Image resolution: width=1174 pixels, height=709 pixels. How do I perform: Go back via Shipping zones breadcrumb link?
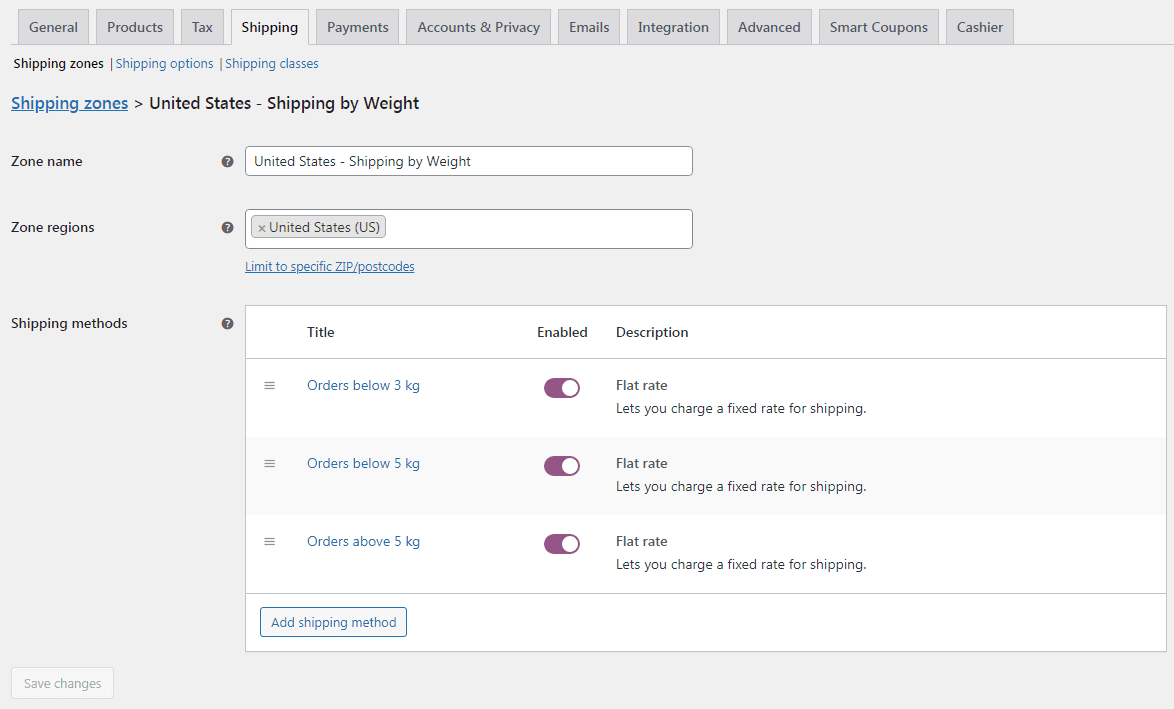[x=70, y=103]
